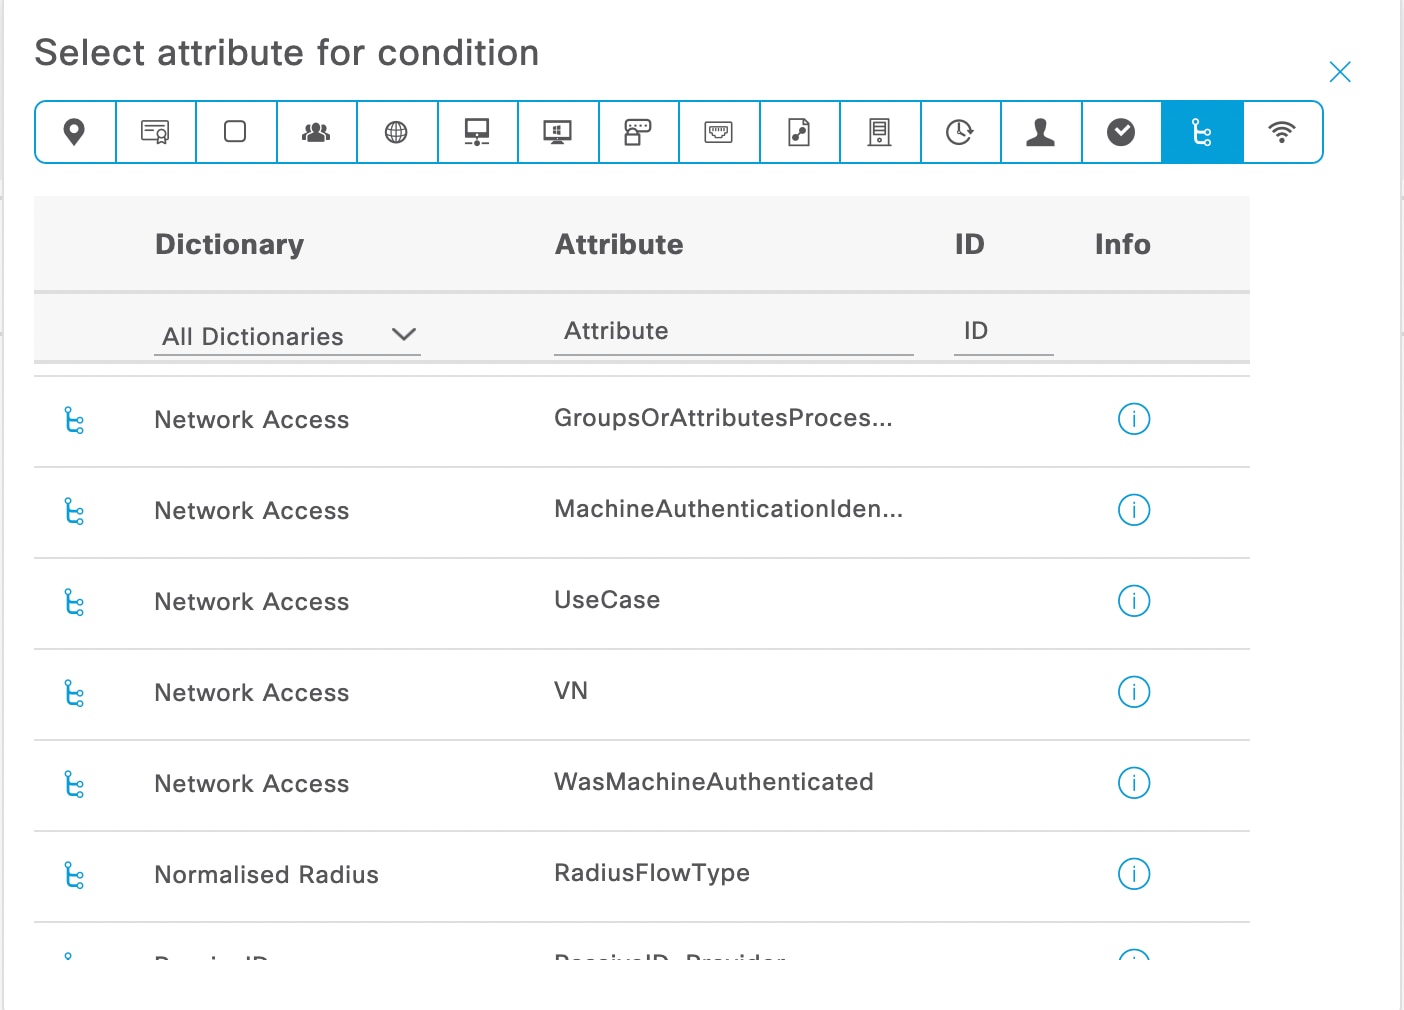This screenshot has height=1010, width=1404.
Task: Expand the dictionary selection chevron
Action: (404, 336)
